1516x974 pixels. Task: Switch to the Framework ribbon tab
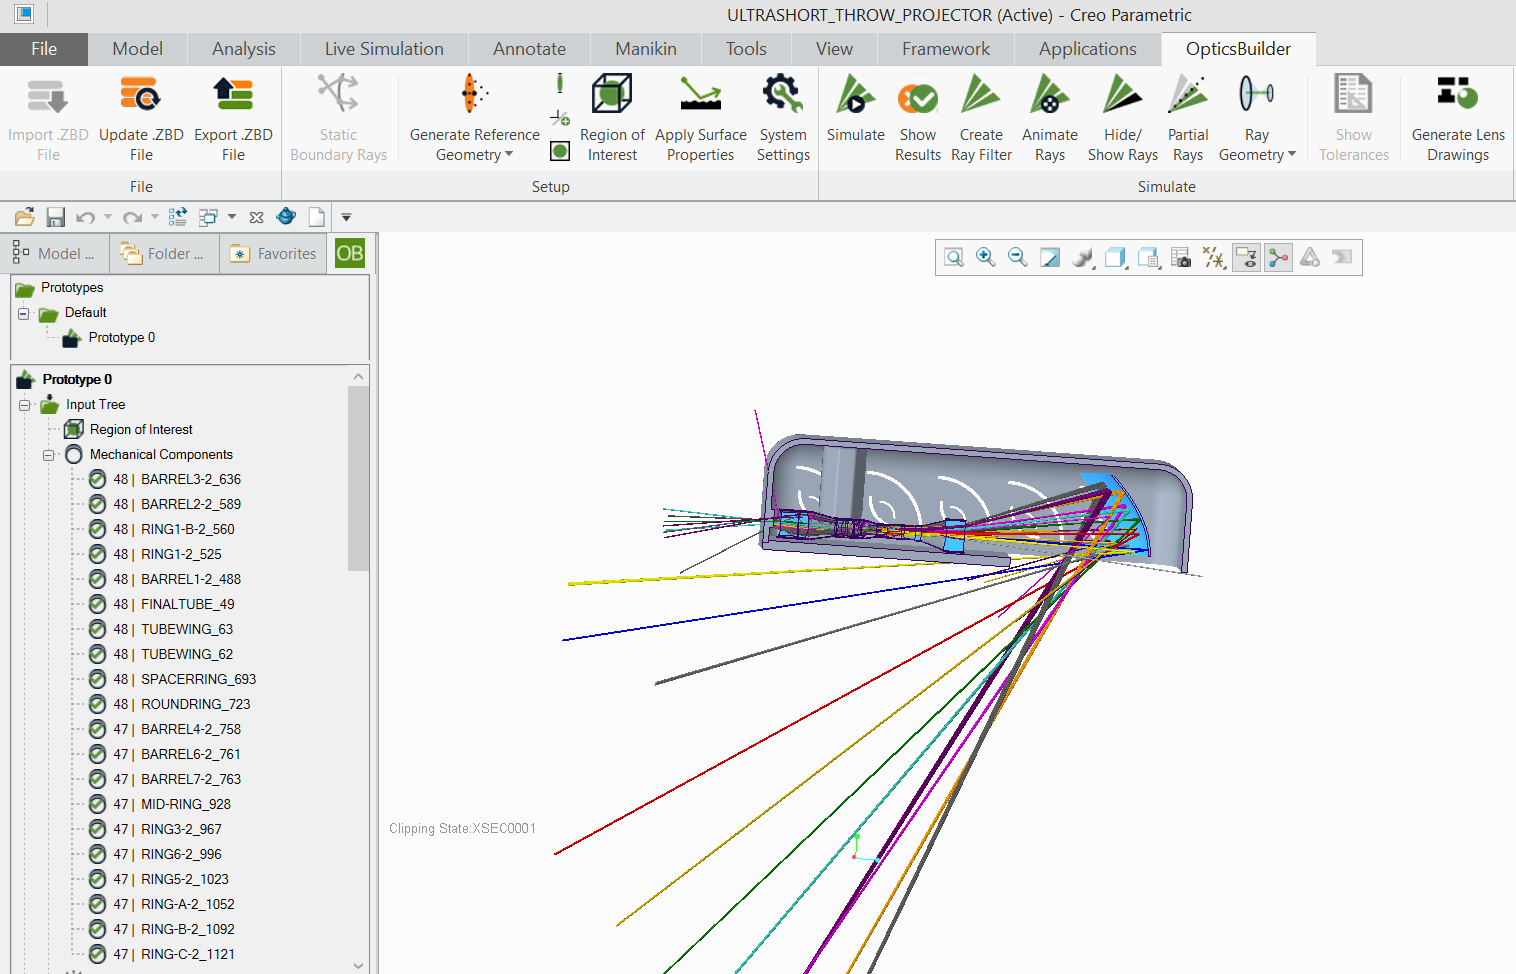point(946,49)
